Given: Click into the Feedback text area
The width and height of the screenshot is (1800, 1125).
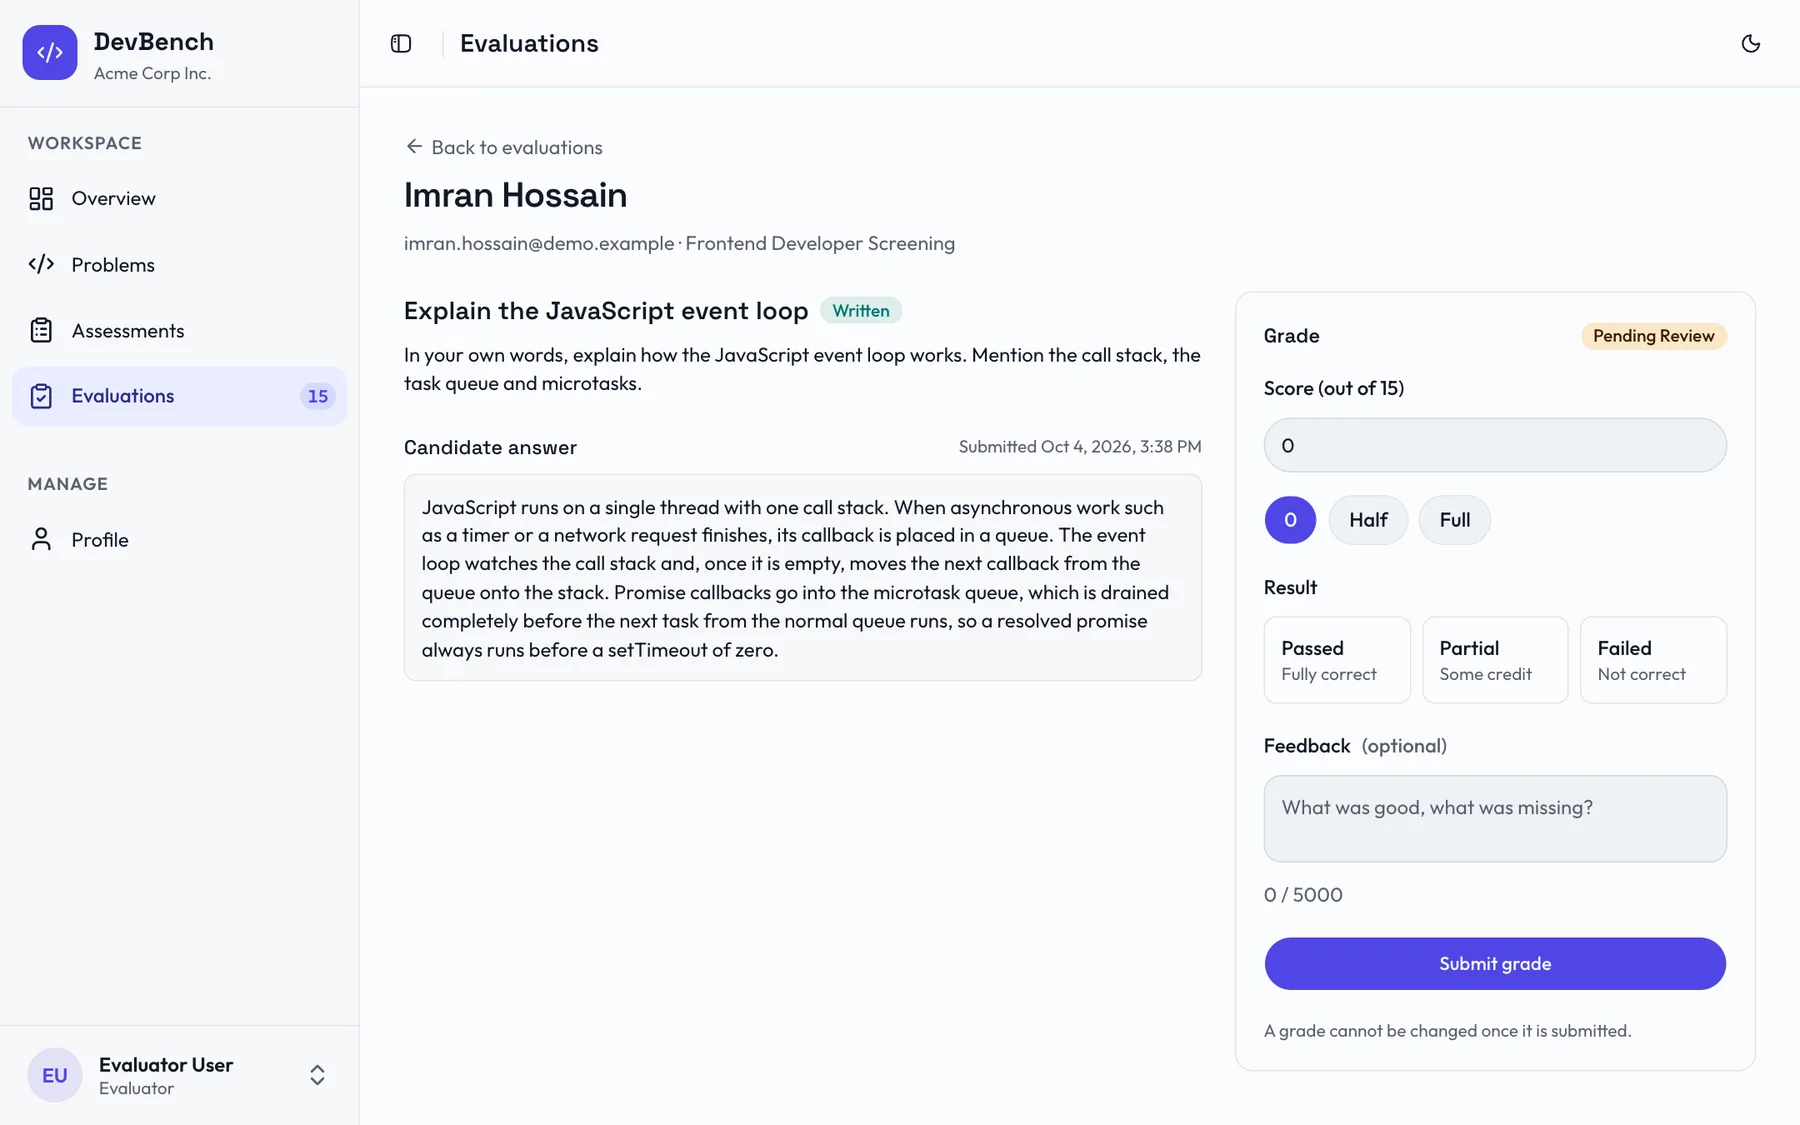Looking at the screenshot, I should click(1495, 819).
